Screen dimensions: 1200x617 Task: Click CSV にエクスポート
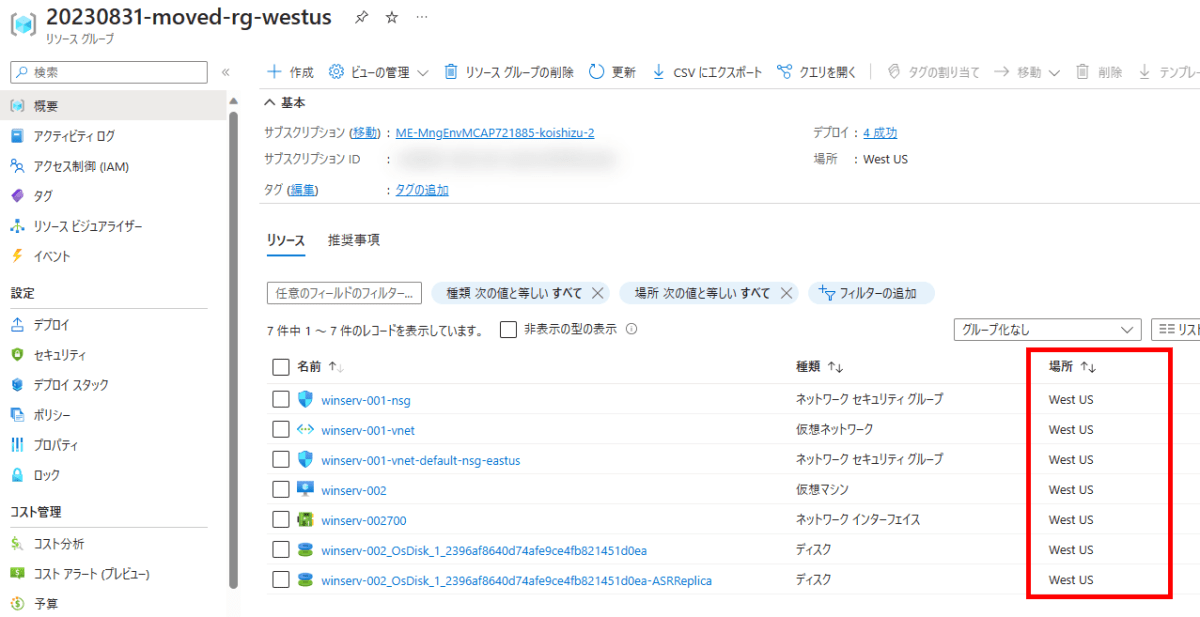pos(707,72)
